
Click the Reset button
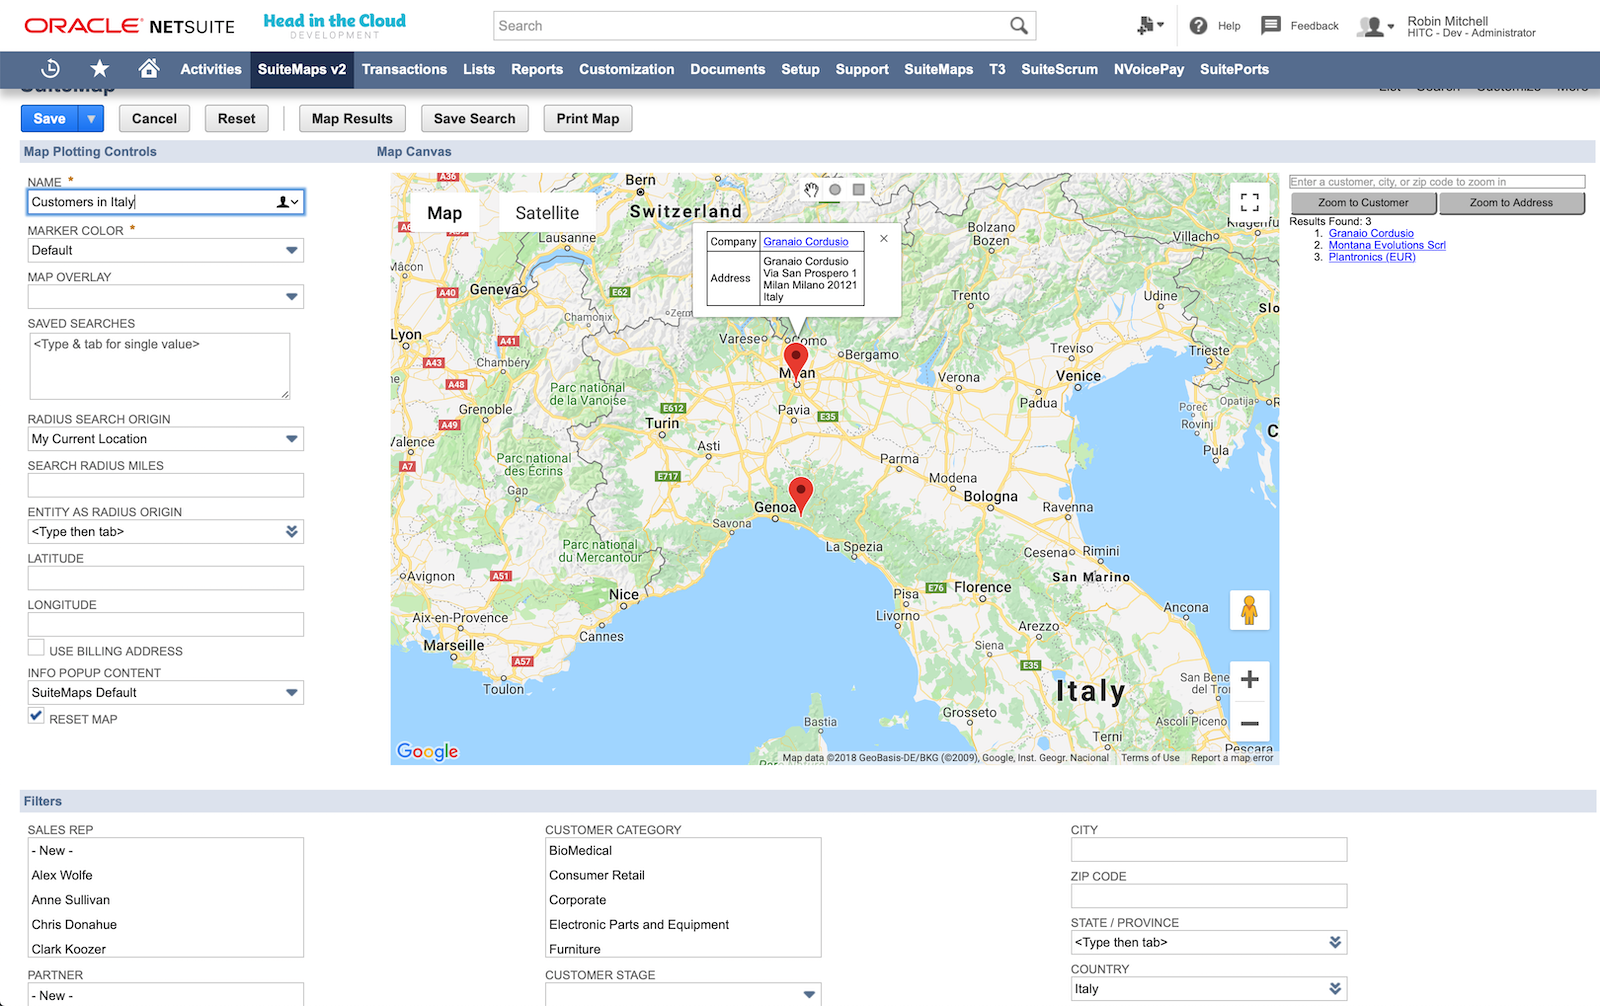point(237,118)
